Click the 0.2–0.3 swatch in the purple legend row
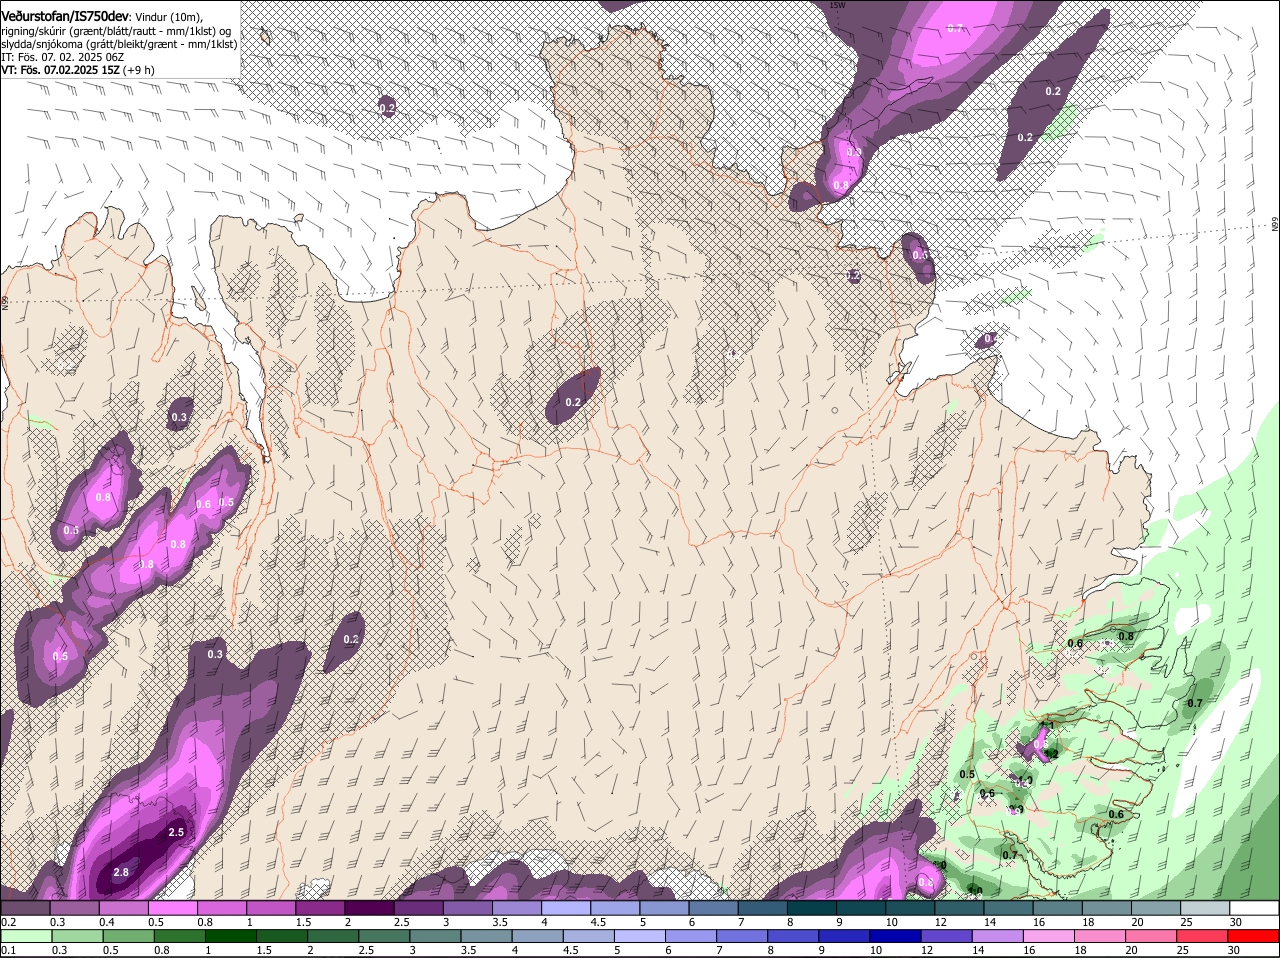1280x958 pixels. pyautogui.click(x=25, y=908)
